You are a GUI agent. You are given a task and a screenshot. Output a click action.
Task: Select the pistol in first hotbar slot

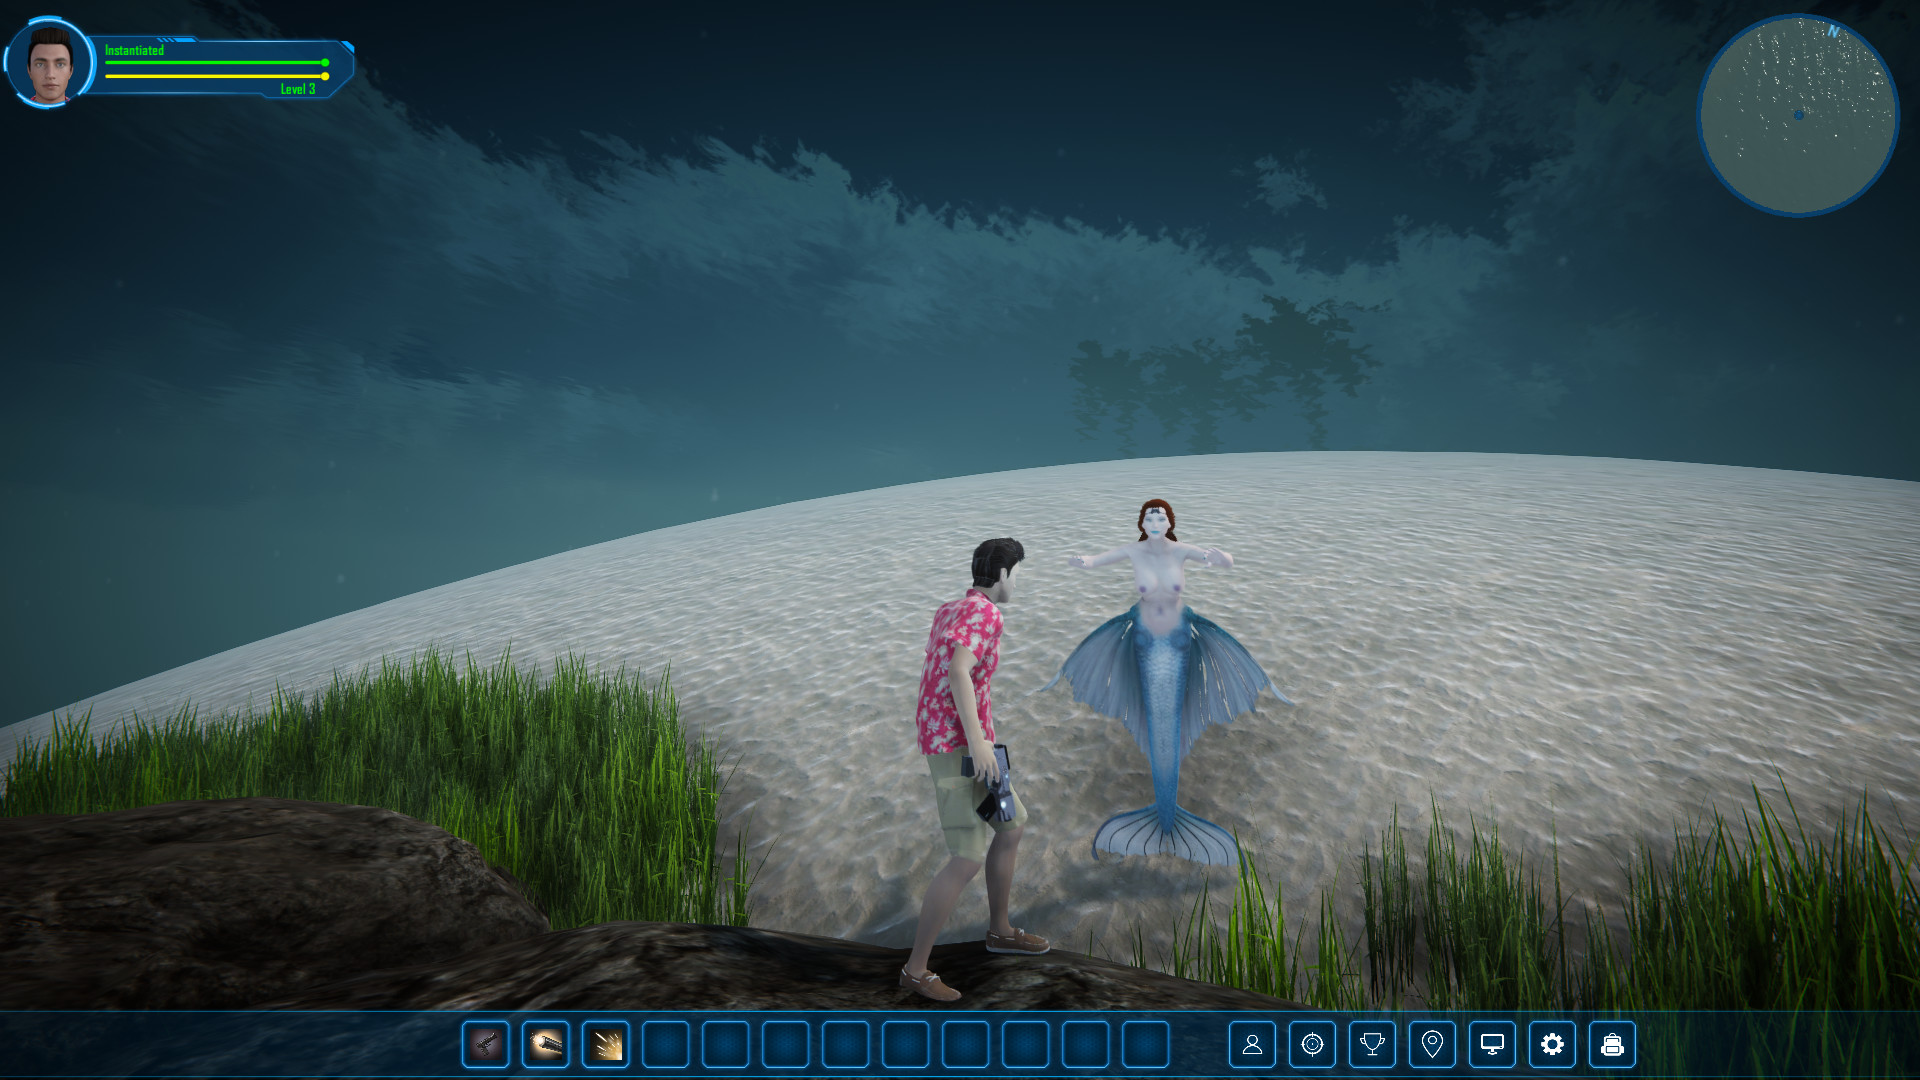(486, 1045)
